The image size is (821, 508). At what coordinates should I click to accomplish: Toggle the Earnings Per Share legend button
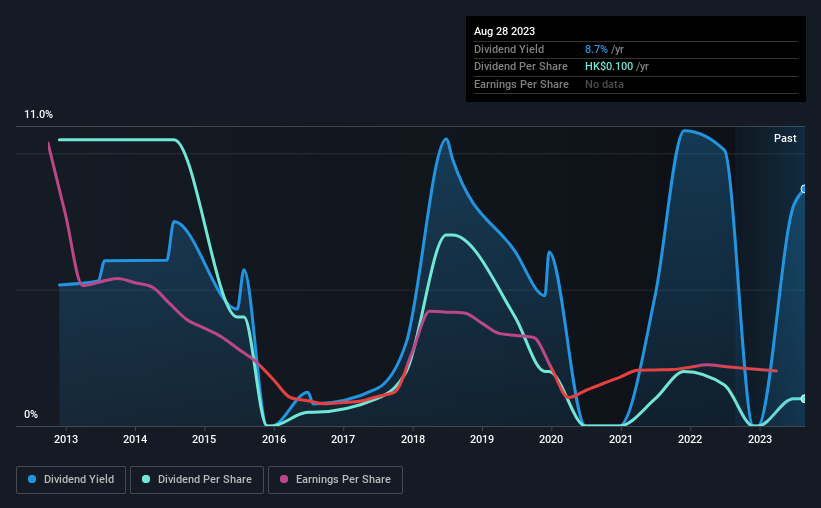[x=335, y=480]
